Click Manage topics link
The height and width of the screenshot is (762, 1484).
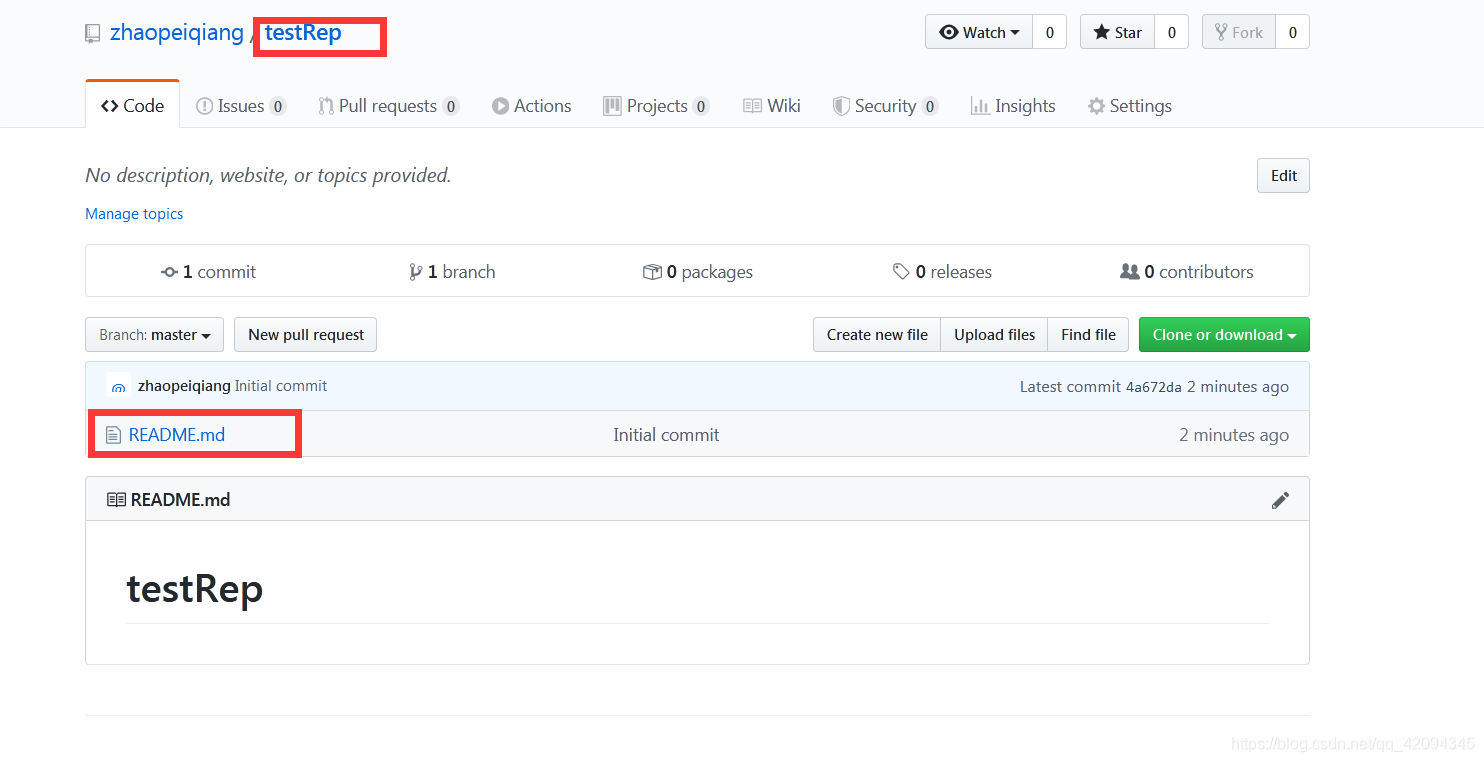[x=134, y=214]
